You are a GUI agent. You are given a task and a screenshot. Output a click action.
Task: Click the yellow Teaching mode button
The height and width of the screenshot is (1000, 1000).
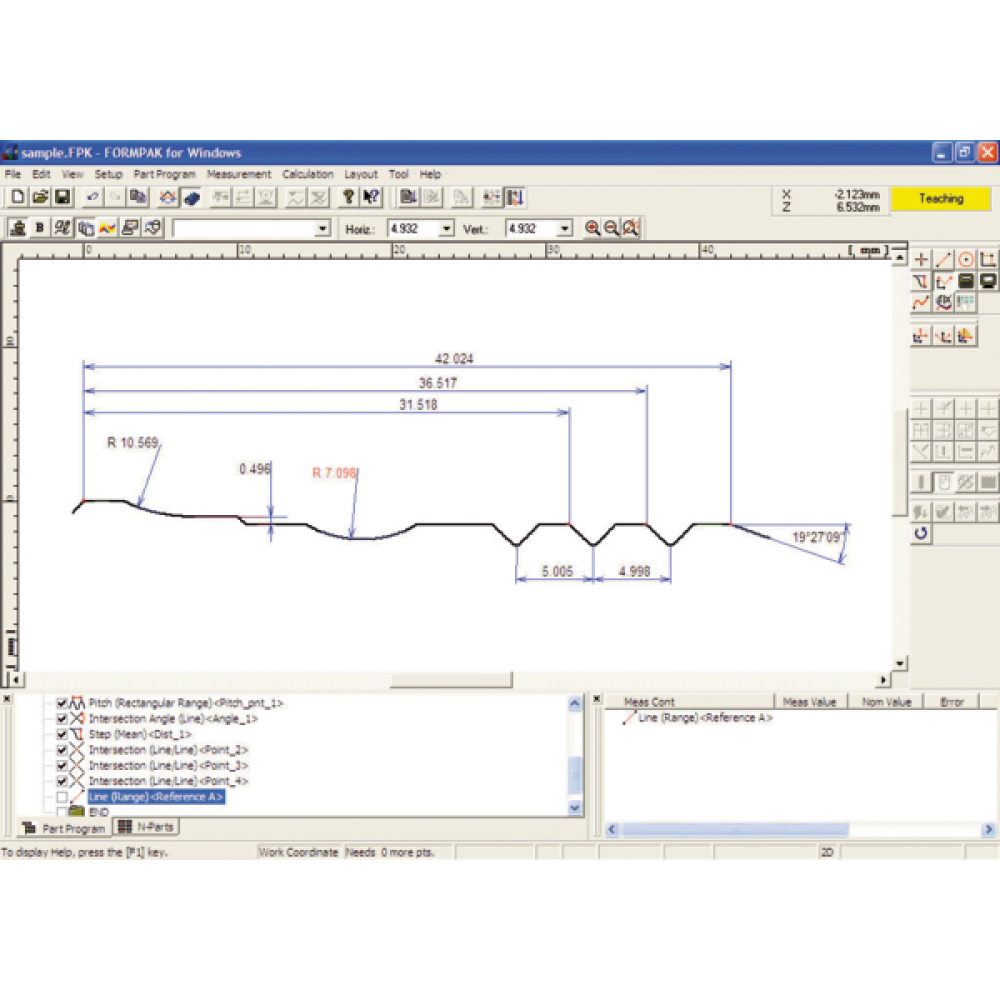coord(940,199)
